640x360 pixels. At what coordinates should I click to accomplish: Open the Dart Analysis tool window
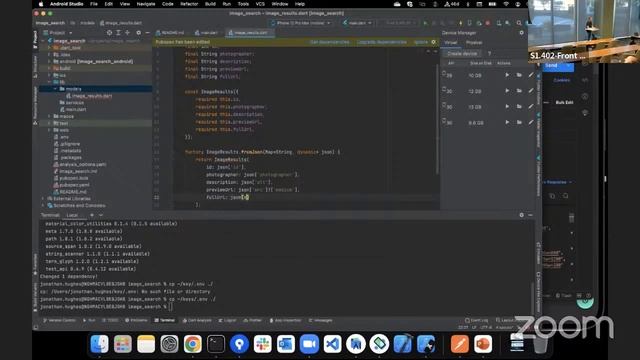(197, 320)
